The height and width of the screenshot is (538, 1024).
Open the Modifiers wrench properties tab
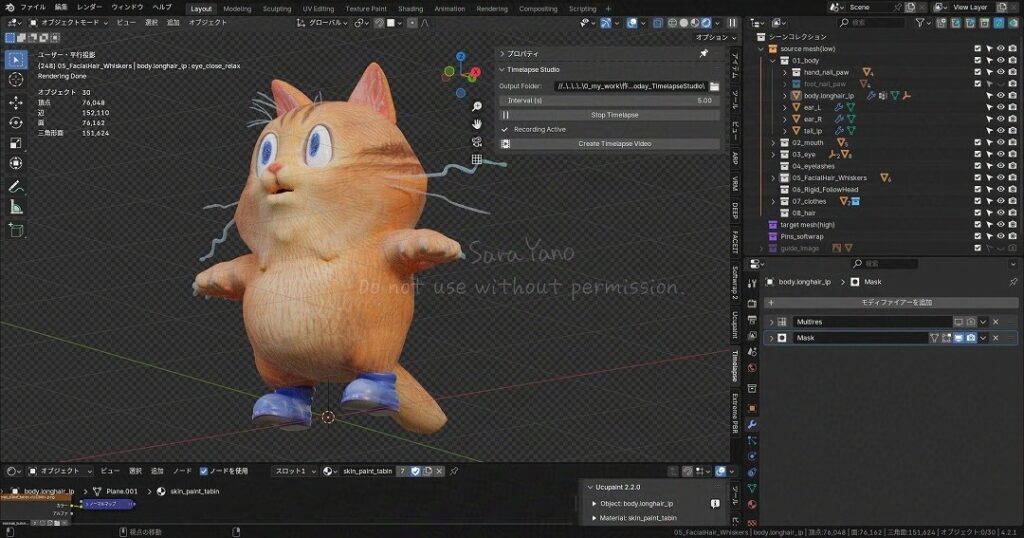coord(752,424)
